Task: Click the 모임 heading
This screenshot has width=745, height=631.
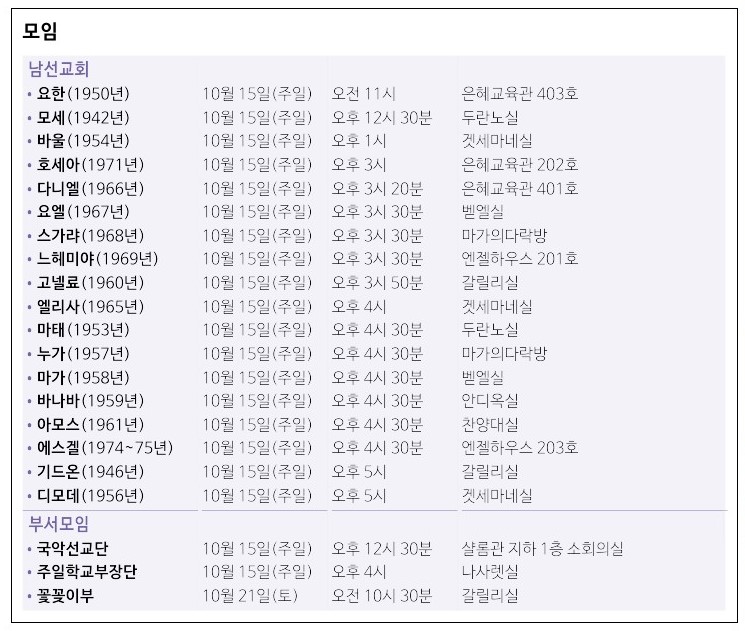Action: tap(41, 31)
